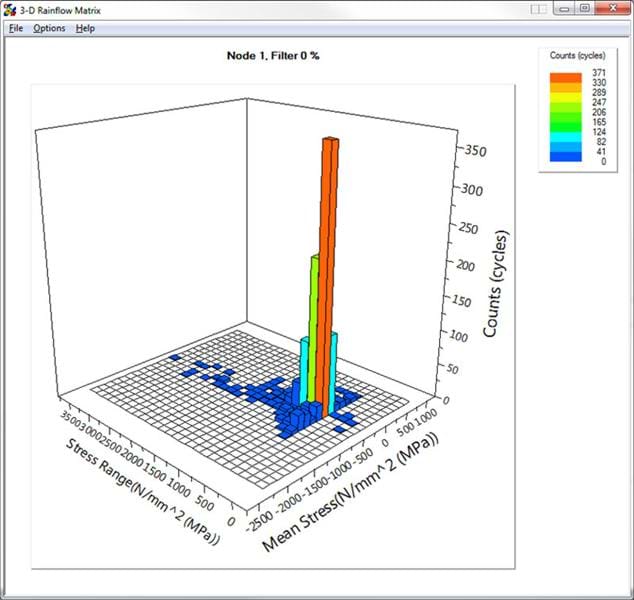Viewport: 634px width, 600px height.
Task: Open the Help menu
Action: [86, 28]
